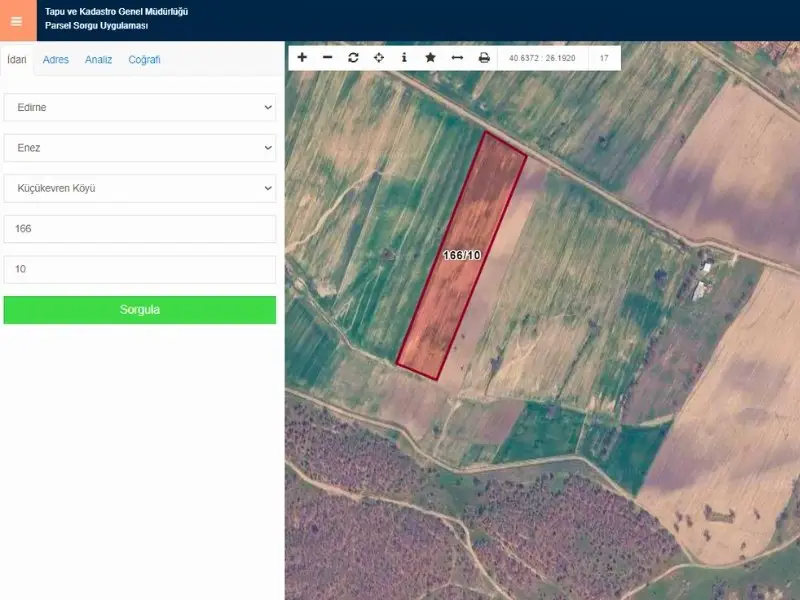Focus the block field containing 166
This screenshot has width=800, height=600.
pos(140,229)
